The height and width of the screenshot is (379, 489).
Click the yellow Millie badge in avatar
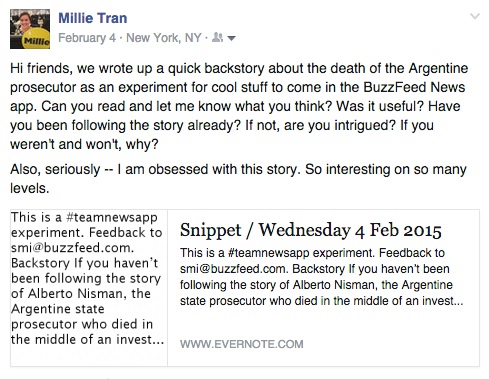[x=36, y=39]
